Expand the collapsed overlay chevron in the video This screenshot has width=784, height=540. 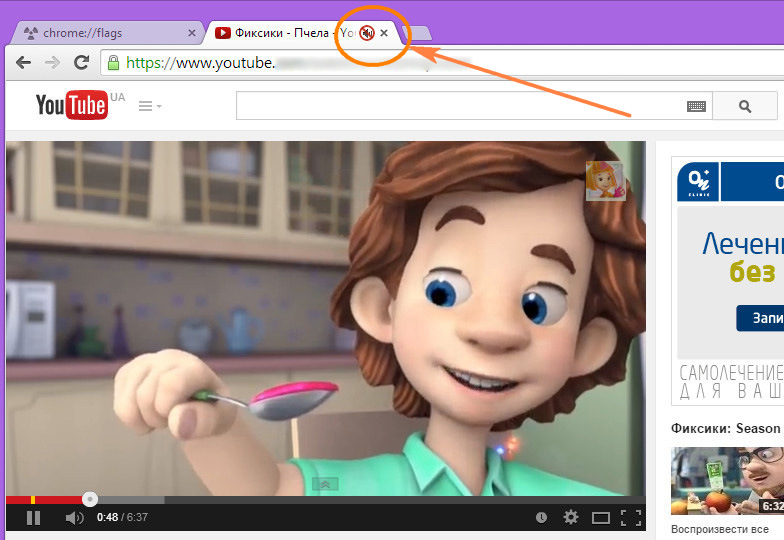point(325,484)
